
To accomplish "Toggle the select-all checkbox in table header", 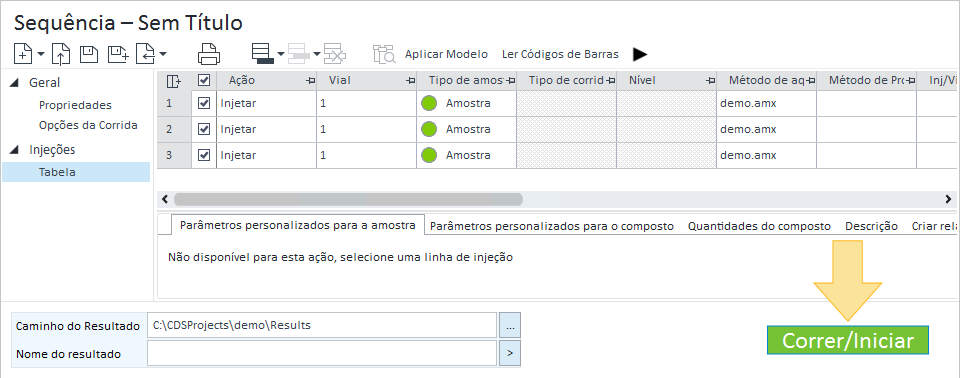I will [x=204, y=80].
